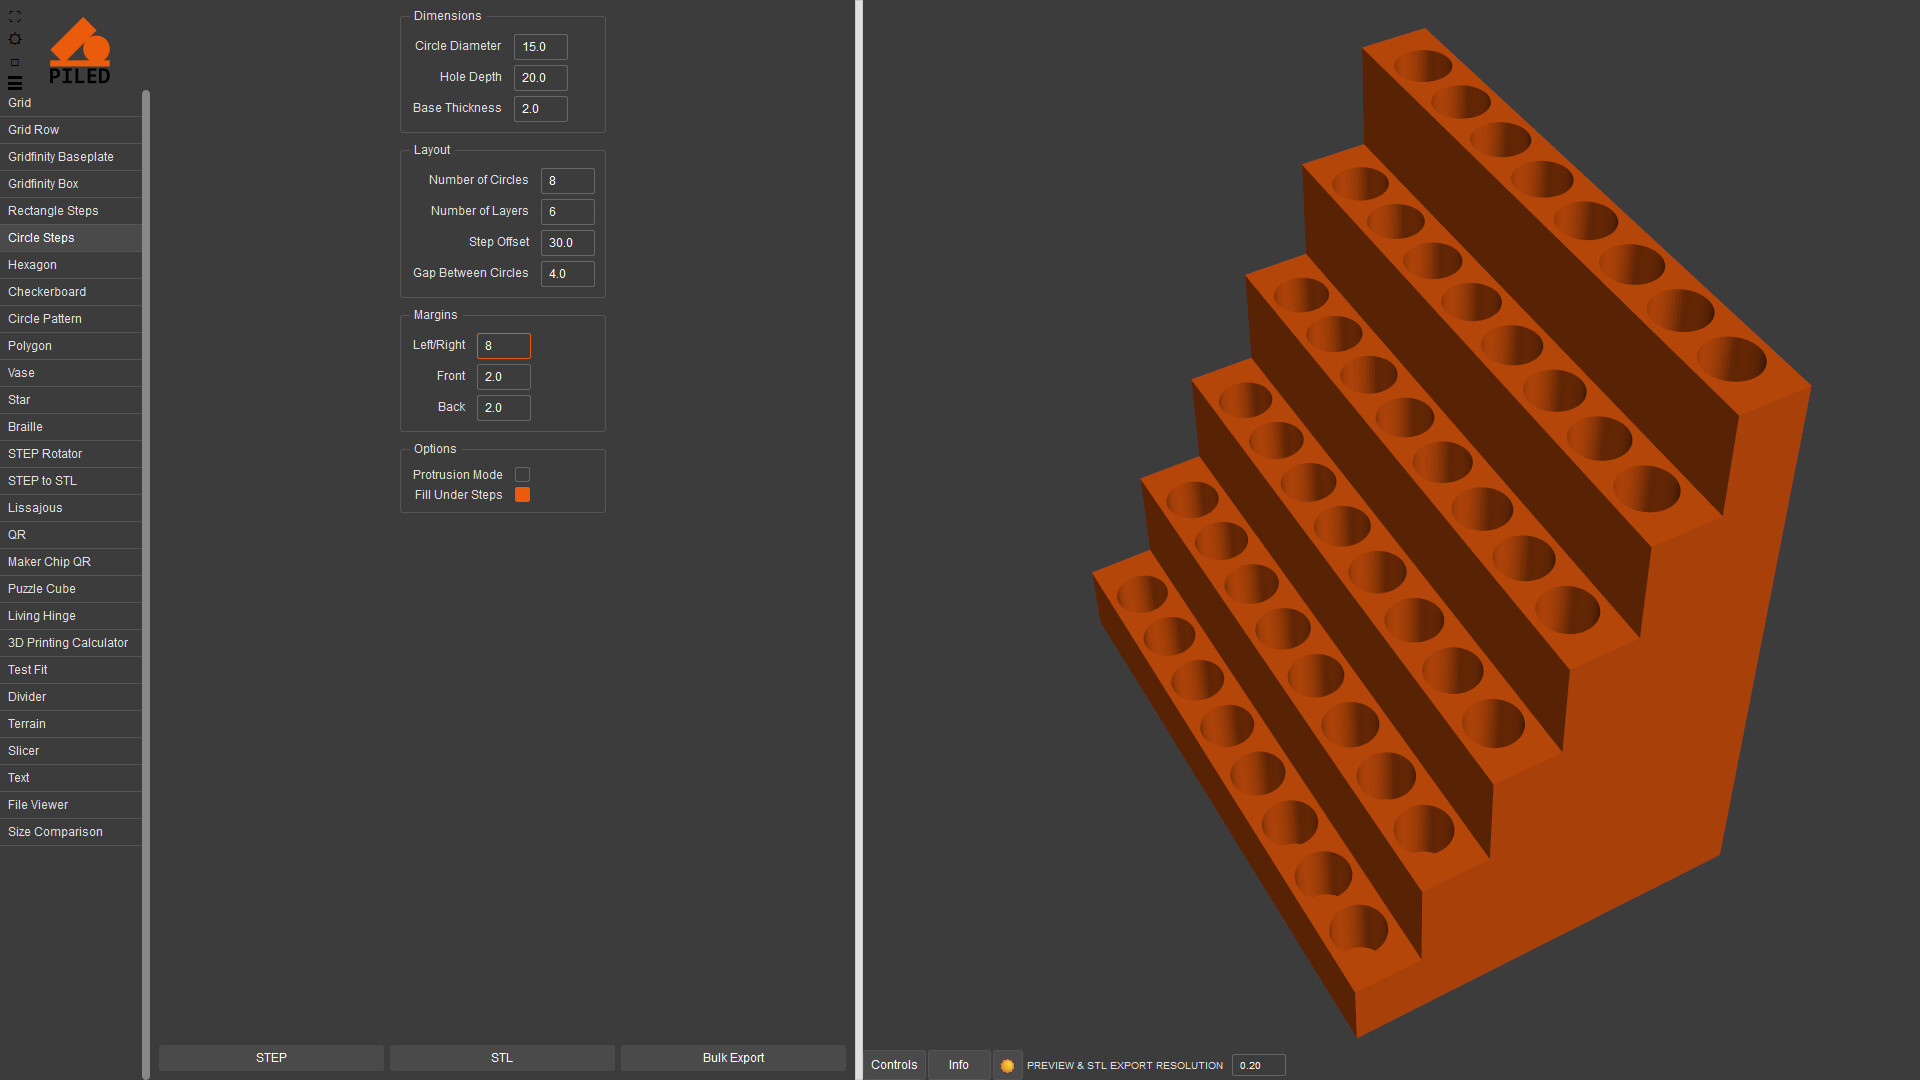Click the small square icon

click(x=14, y=62)
